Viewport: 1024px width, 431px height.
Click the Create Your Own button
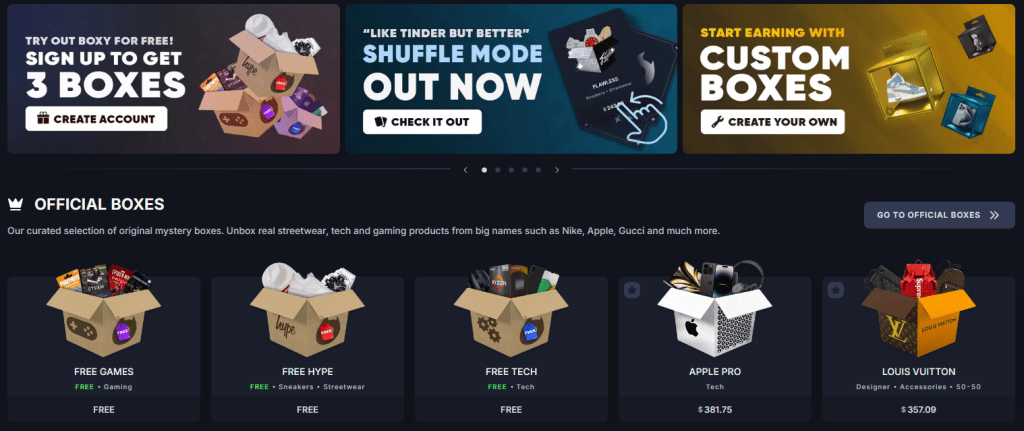point(773,122)
